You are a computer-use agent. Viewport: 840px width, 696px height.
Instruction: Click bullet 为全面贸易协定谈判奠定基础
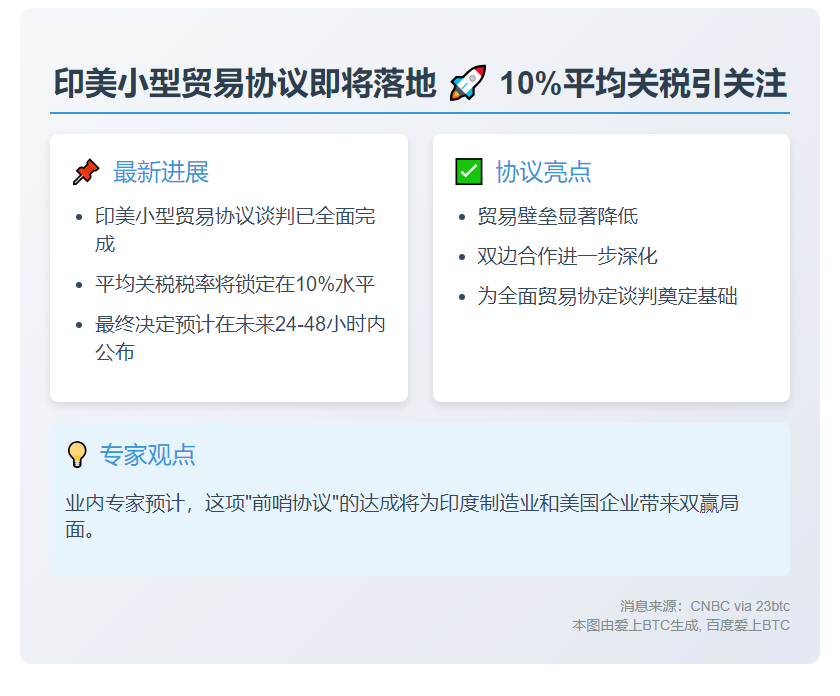608,296
